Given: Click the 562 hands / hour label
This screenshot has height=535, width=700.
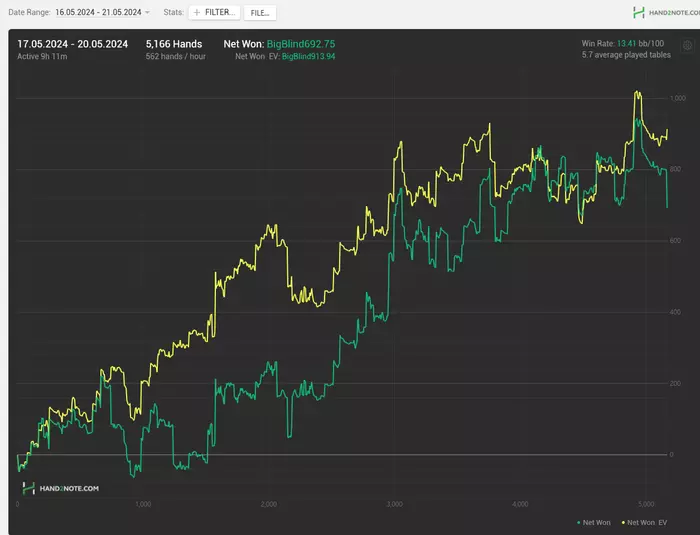Looking at the screenshot, I should [175, 56].
